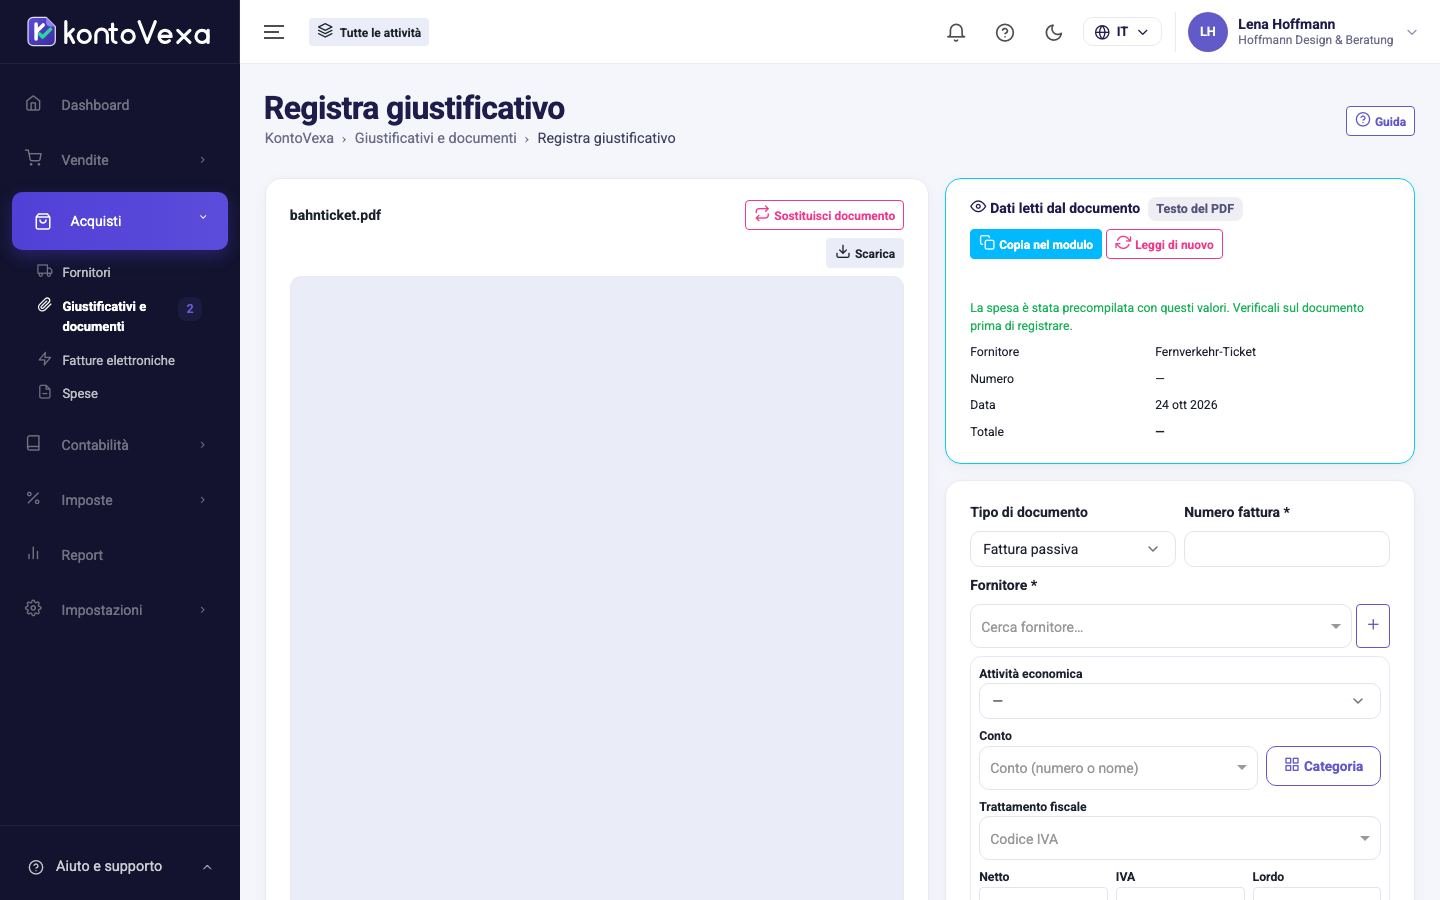The image size is (1440, 900).
Task: Click the Spese document icon
Action: 44,392
